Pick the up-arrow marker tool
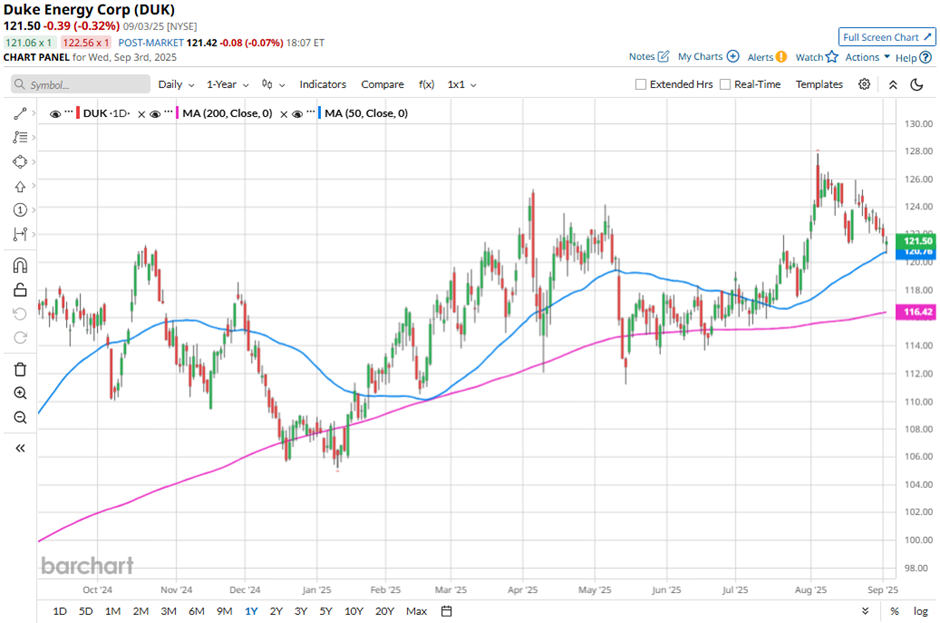940x623 pixels. point(20,186)
